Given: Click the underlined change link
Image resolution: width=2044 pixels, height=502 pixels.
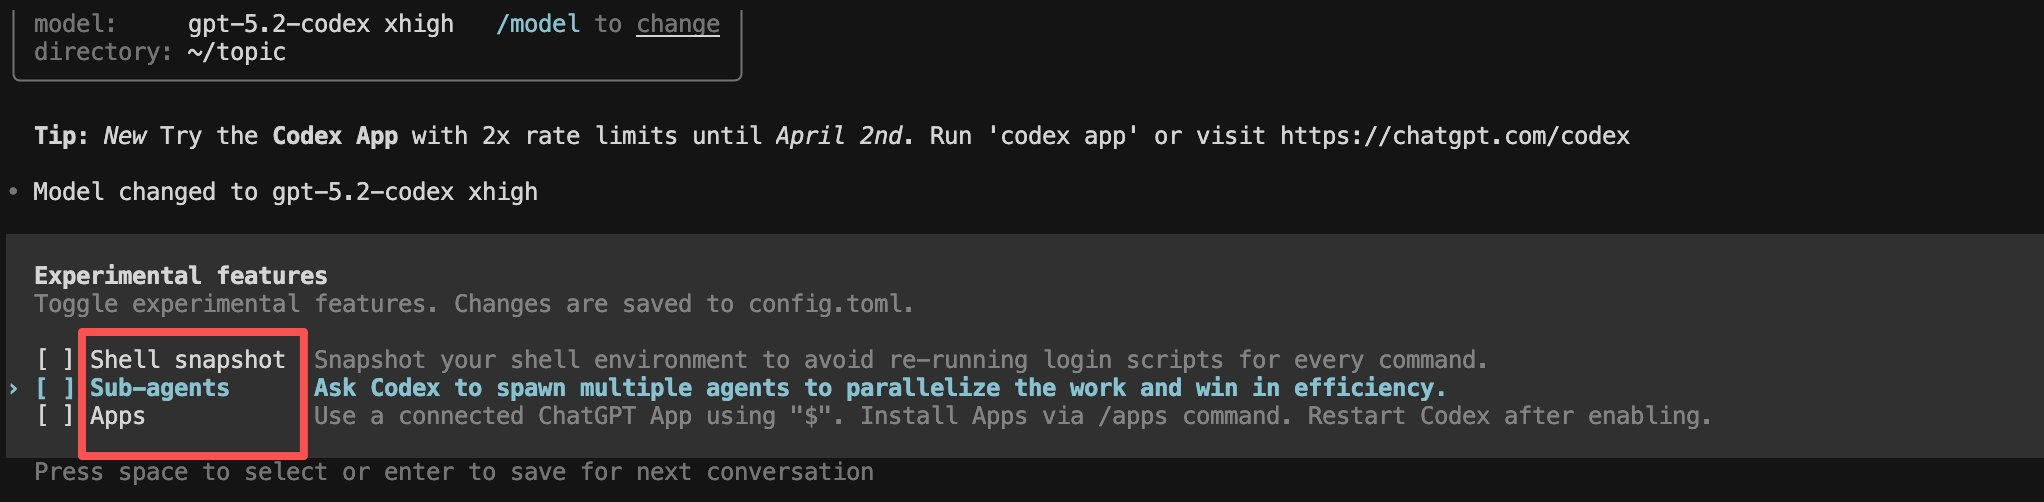Looking at the screenshot, I should tap(678, 24).
